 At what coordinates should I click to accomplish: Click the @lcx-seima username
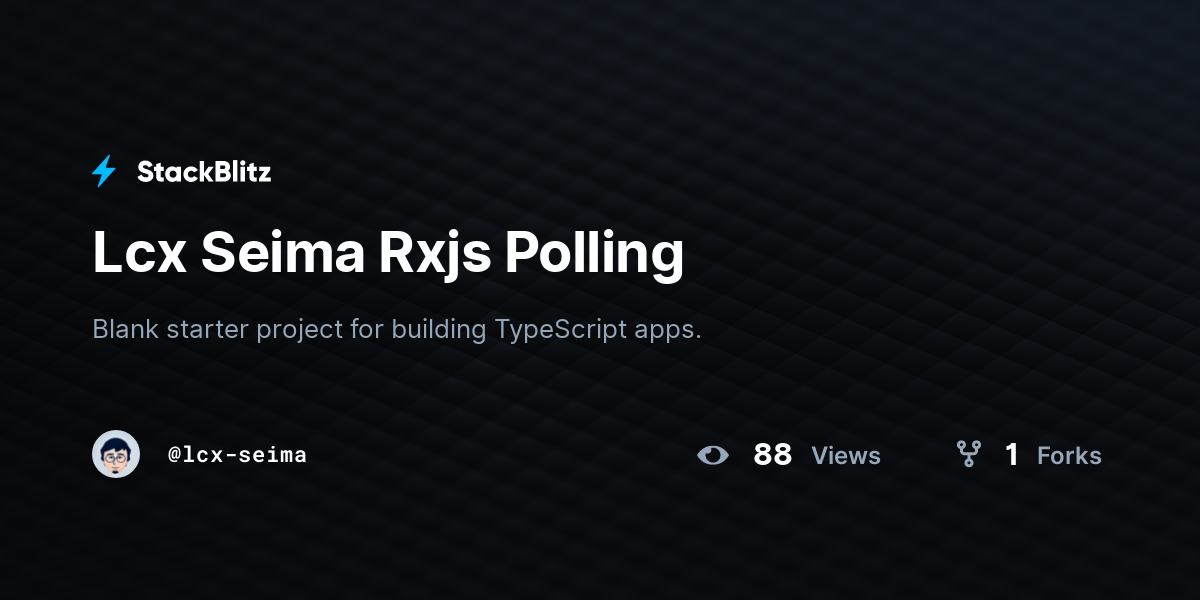(x=237, y=454)
